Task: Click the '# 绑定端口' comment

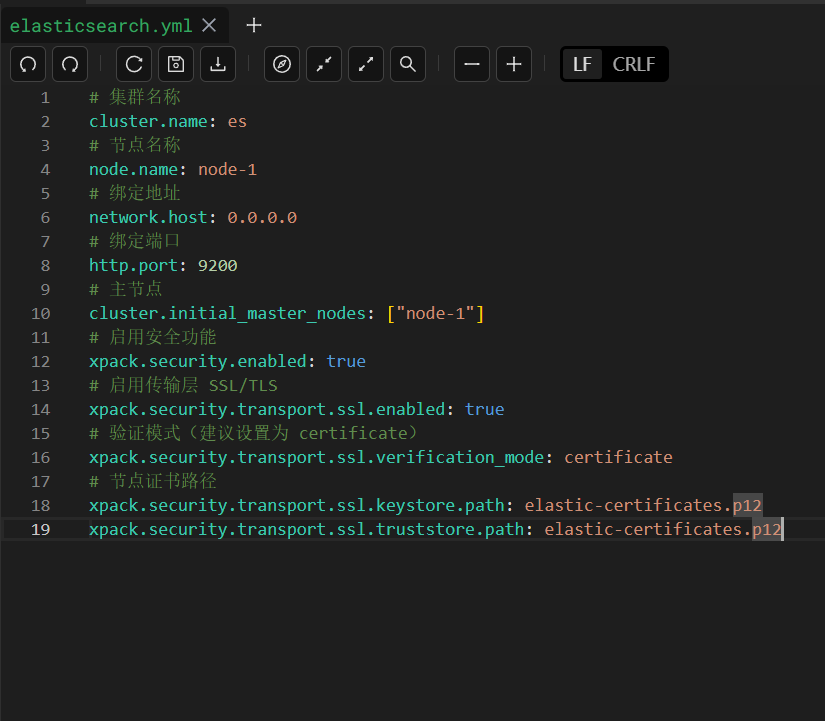Action: pyautogui.click(x=135, y=241)
